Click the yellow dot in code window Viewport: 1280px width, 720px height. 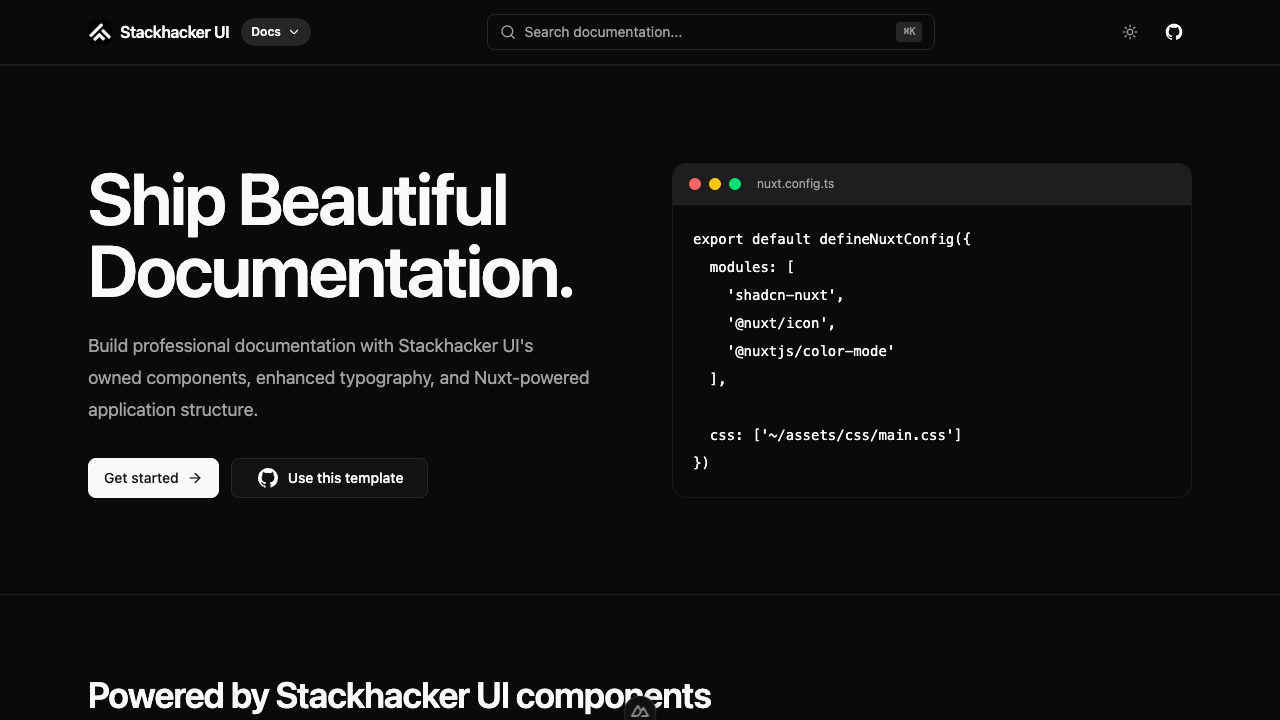(715, 184)
